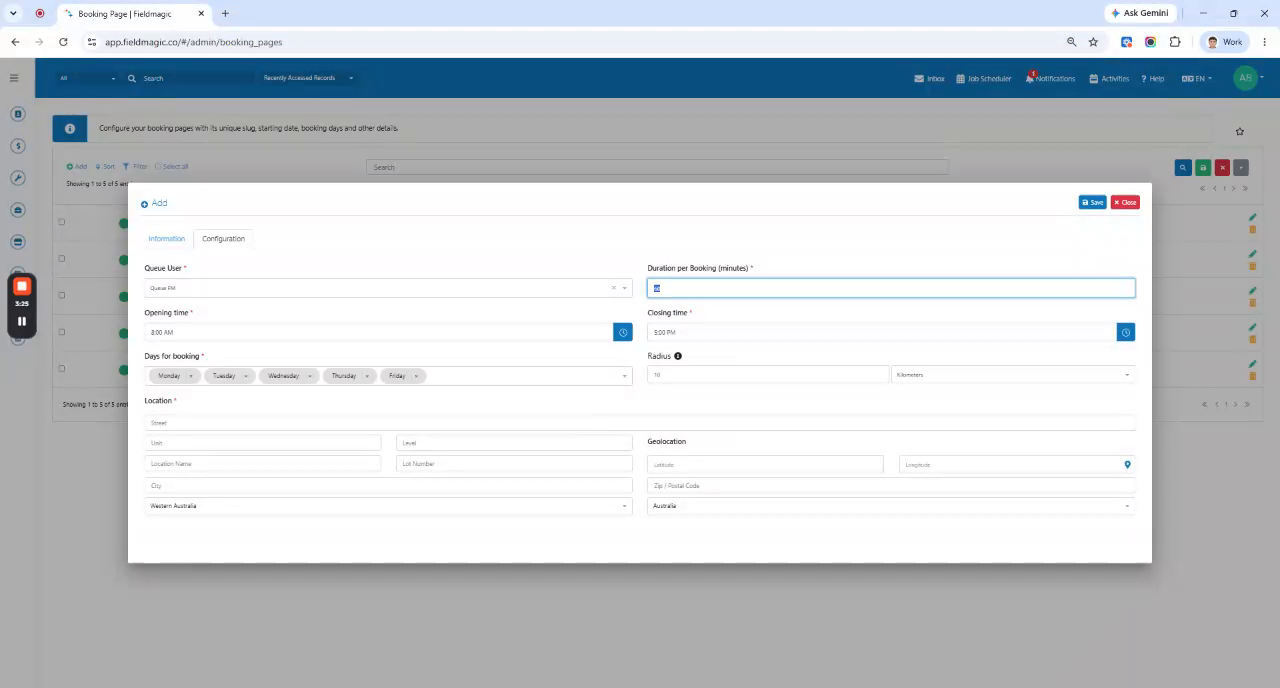Screen dimensions: 1280x688
Task: Click the green save button above the table
Action: pyautogui.click(x=1203, y=168)
